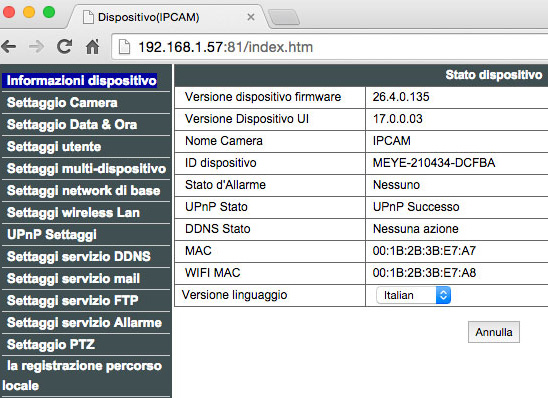
Task: Go to UPnP Settaggi
Action: pyautogui.click(x=52, y=235)
